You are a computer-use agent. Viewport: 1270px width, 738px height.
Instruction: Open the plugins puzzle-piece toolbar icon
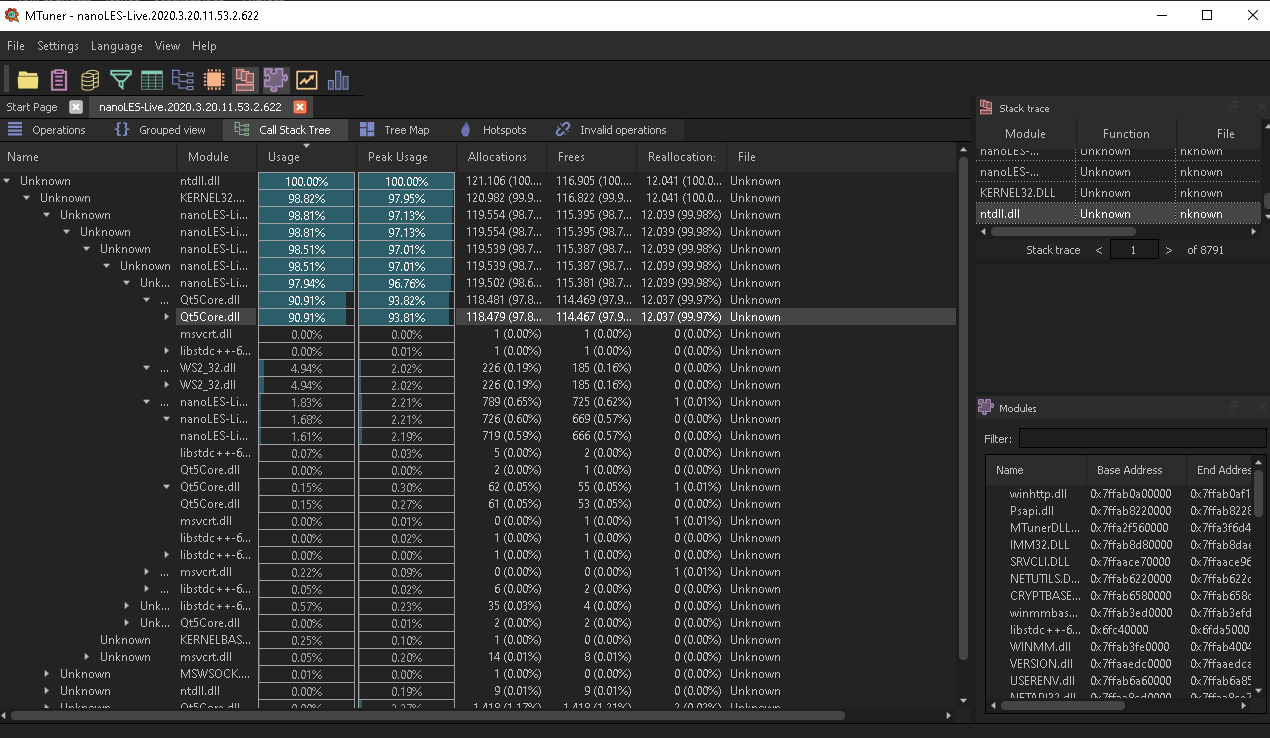(x=275, y=79)
